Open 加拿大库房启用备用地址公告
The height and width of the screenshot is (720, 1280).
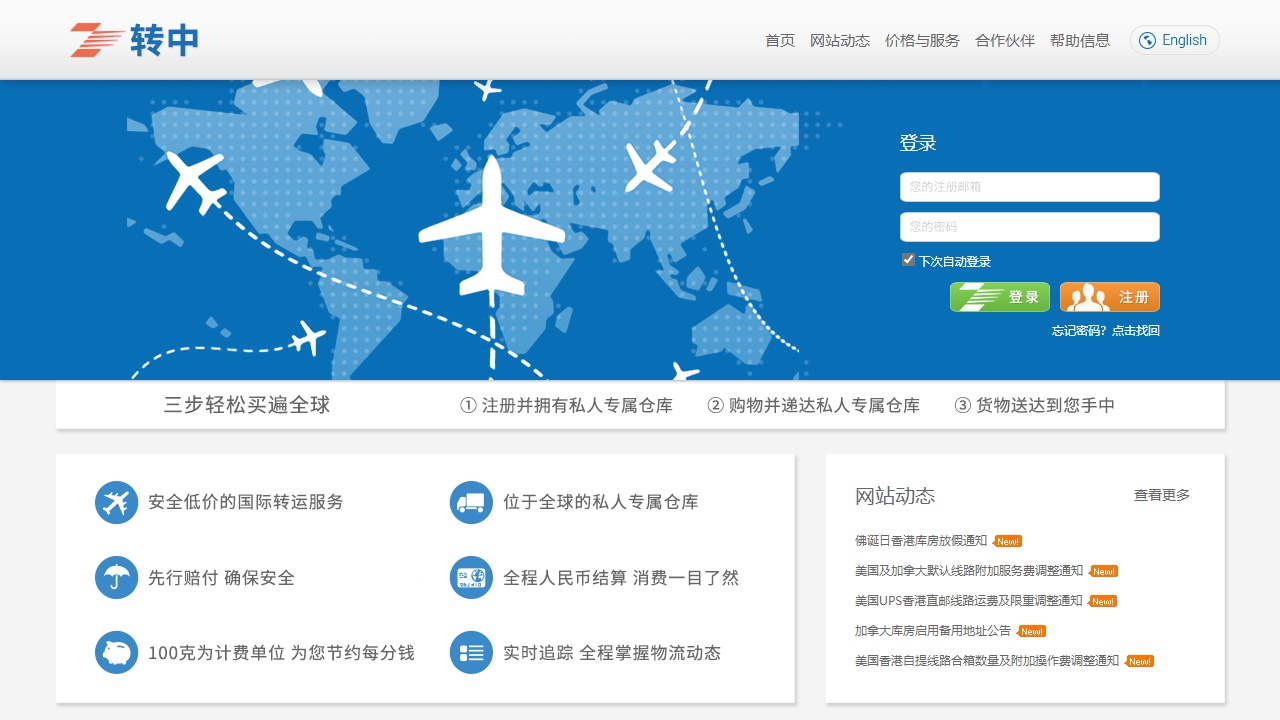[x=933, y=631]
